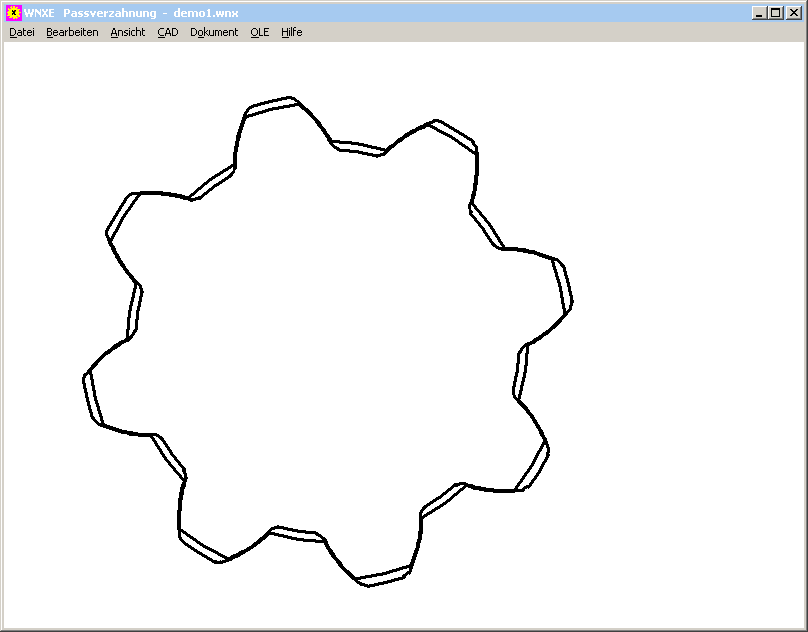Click empty menu bar space right of Hilfe

(x=550, y=32)
